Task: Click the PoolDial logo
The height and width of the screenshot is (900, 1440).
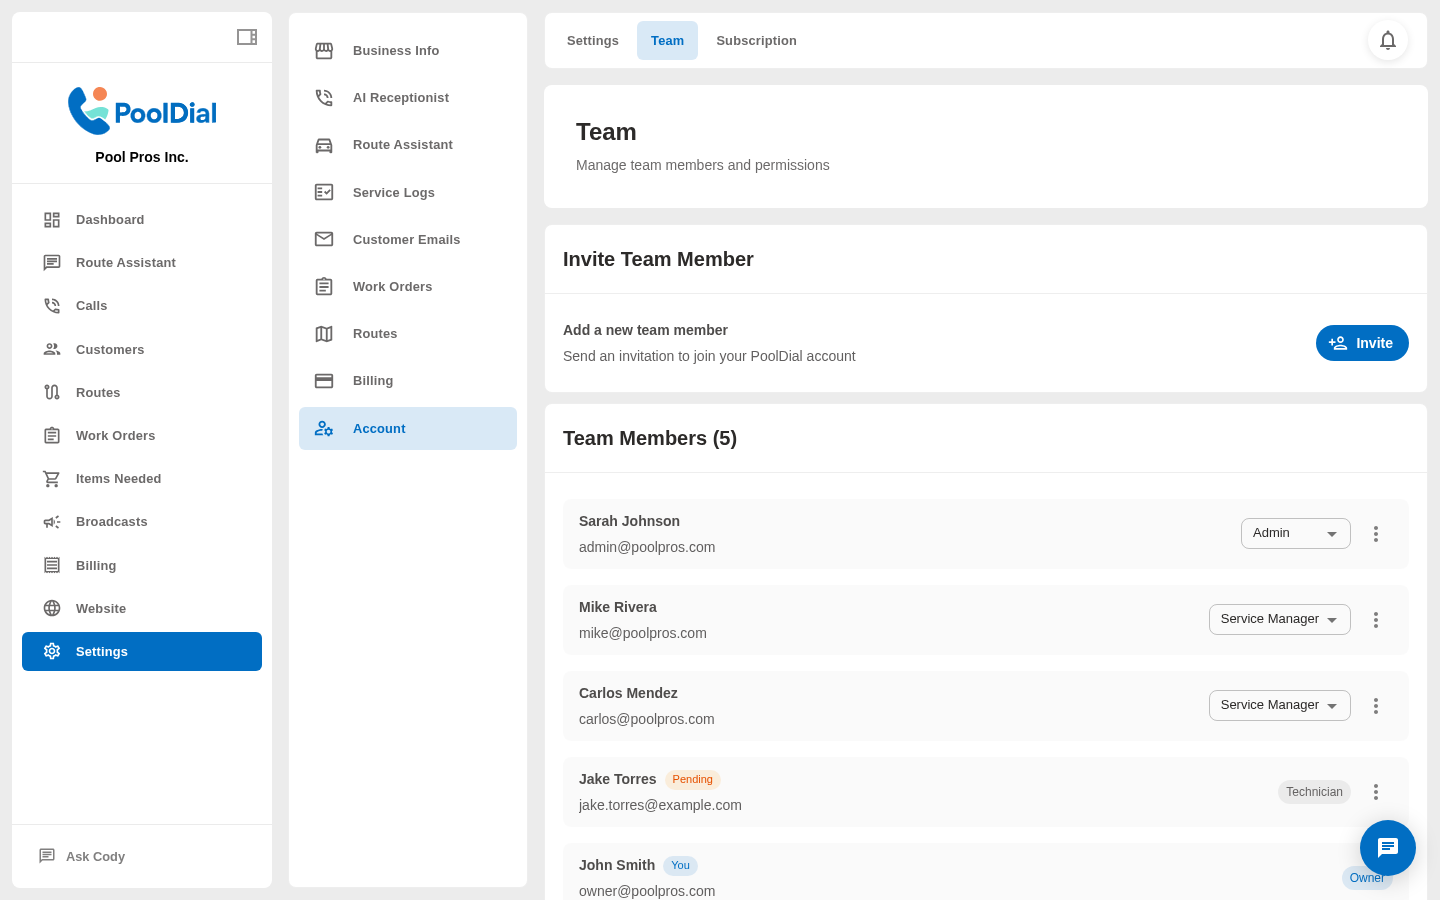Action: coord(142,111)
